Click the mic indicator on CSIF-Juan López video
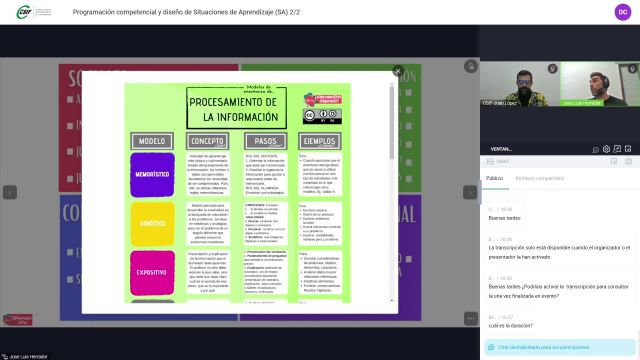This screenshot has height=360, width=640. pyautogui.click(x=552, y=69)
